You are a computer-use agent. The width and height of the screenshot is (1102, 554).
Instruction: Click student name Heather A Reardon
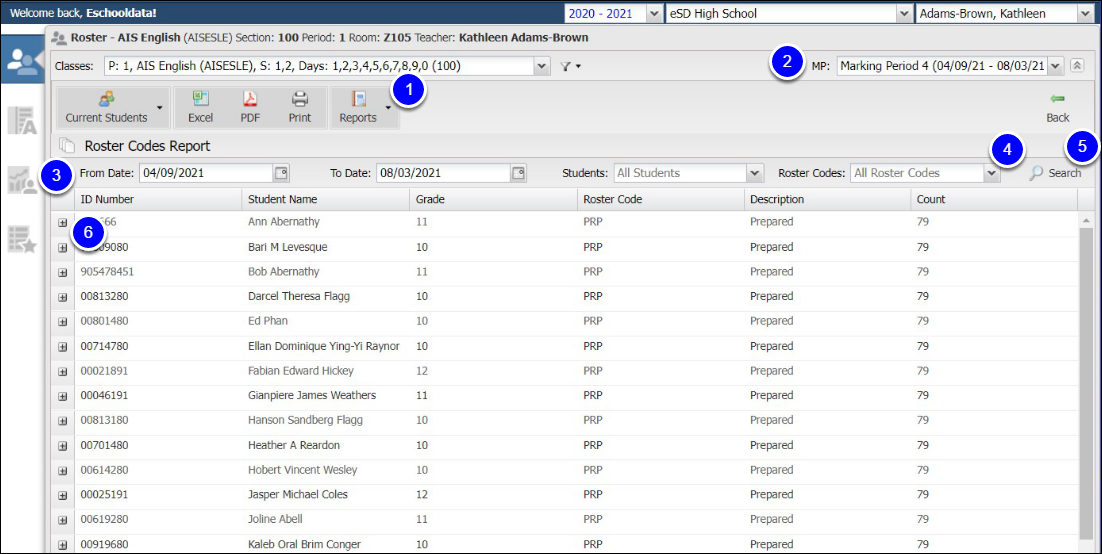(294, 445)
